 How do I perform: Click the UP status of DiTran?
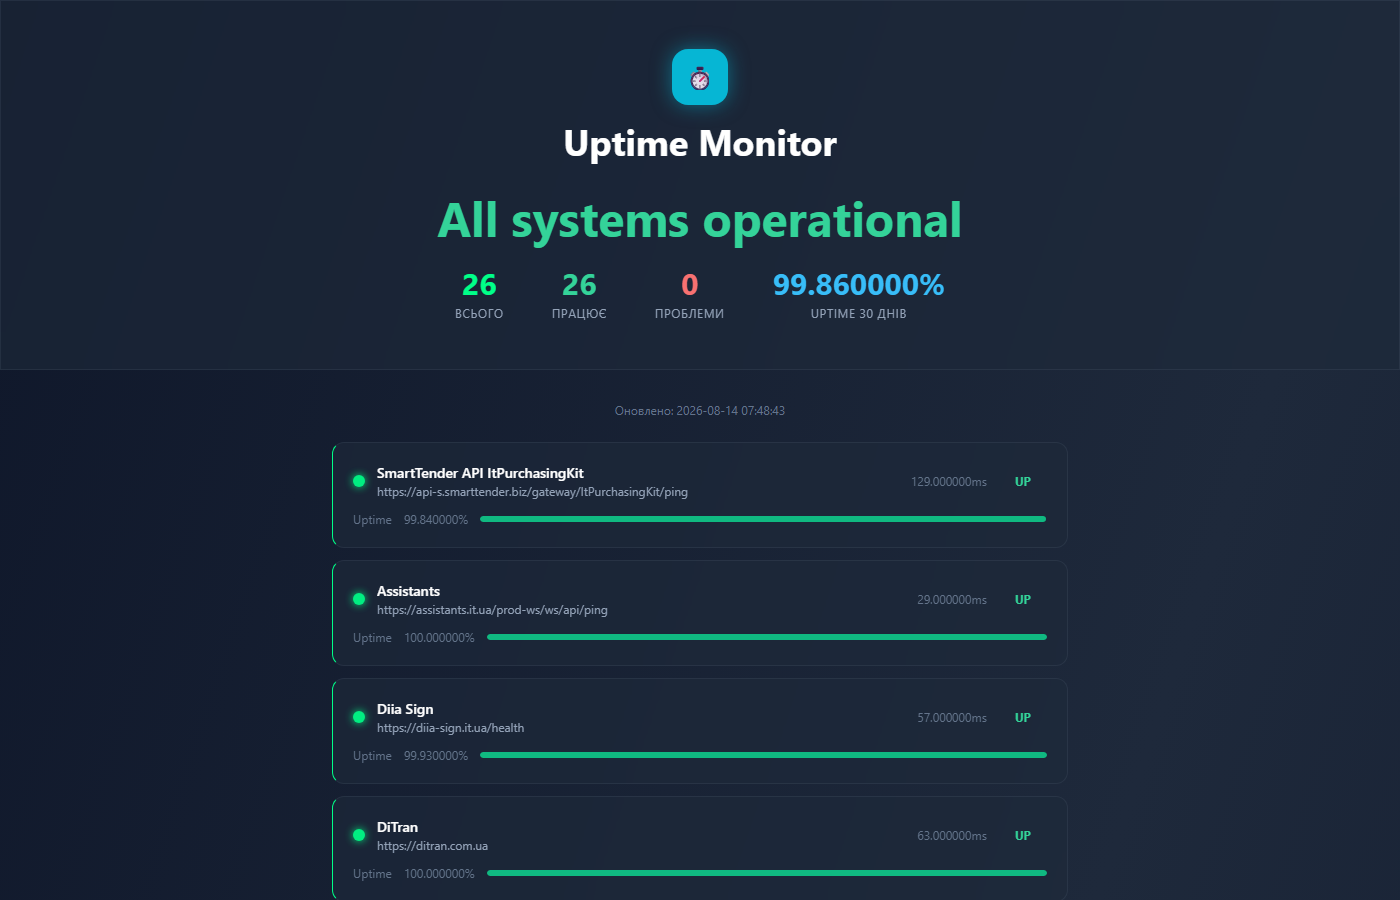(1023, 836)
